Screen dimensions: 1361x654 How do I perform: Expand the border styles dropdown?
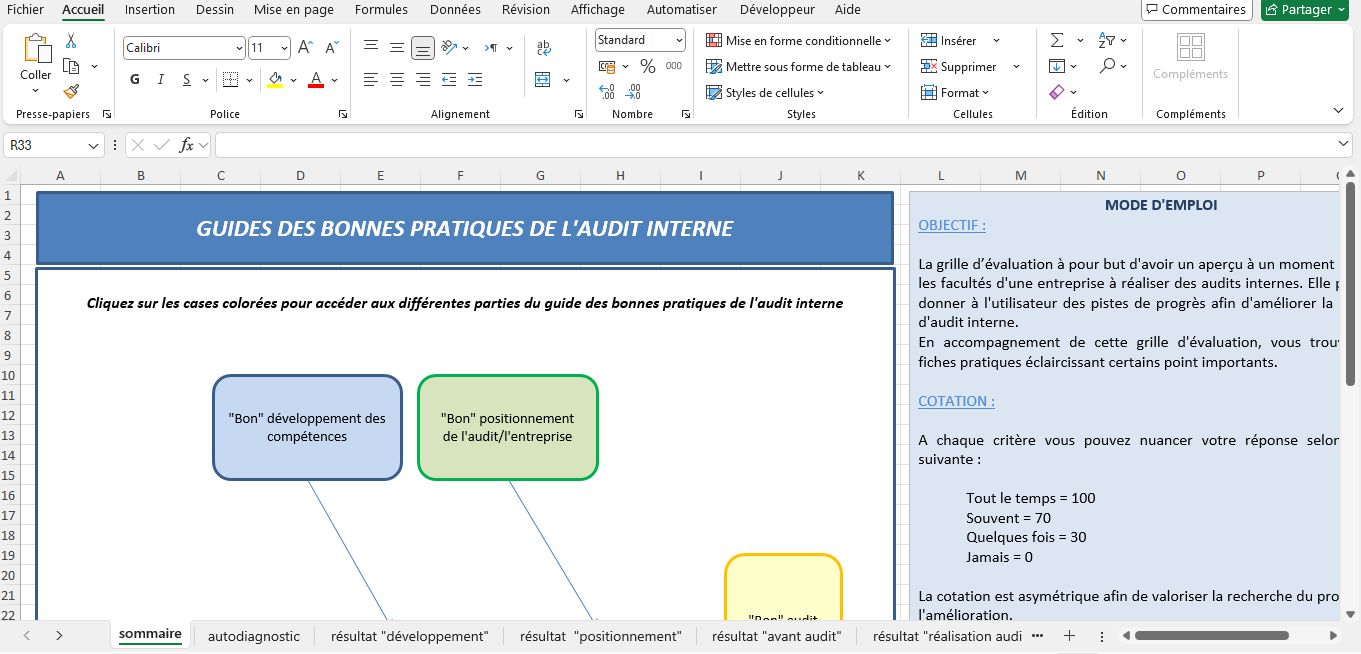(250, 80)
